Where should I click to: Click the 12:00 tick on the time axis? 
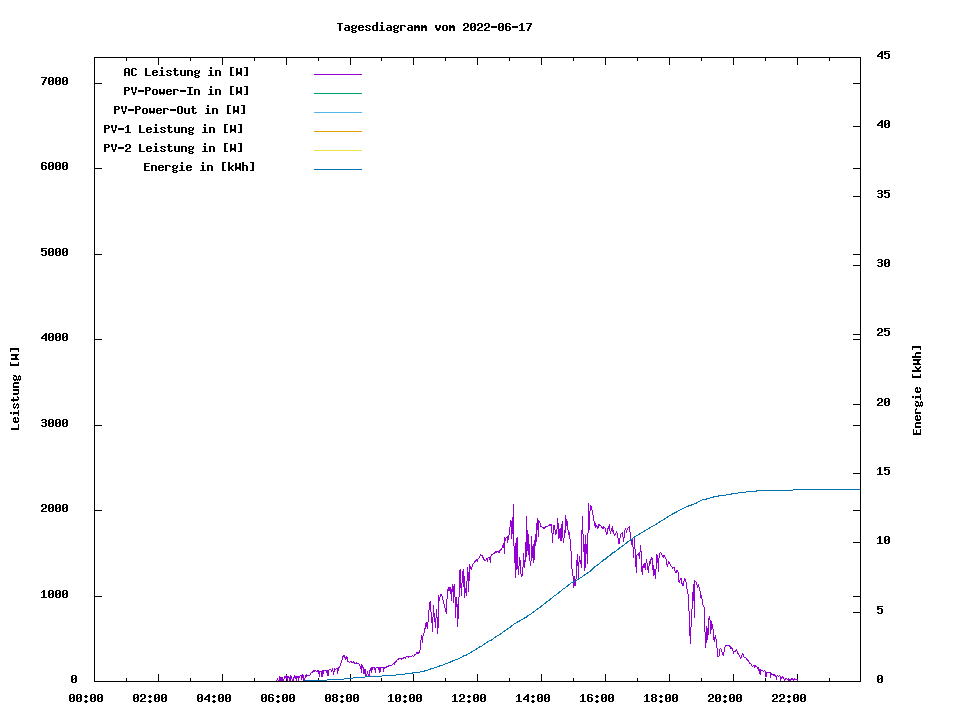(469, 698)
